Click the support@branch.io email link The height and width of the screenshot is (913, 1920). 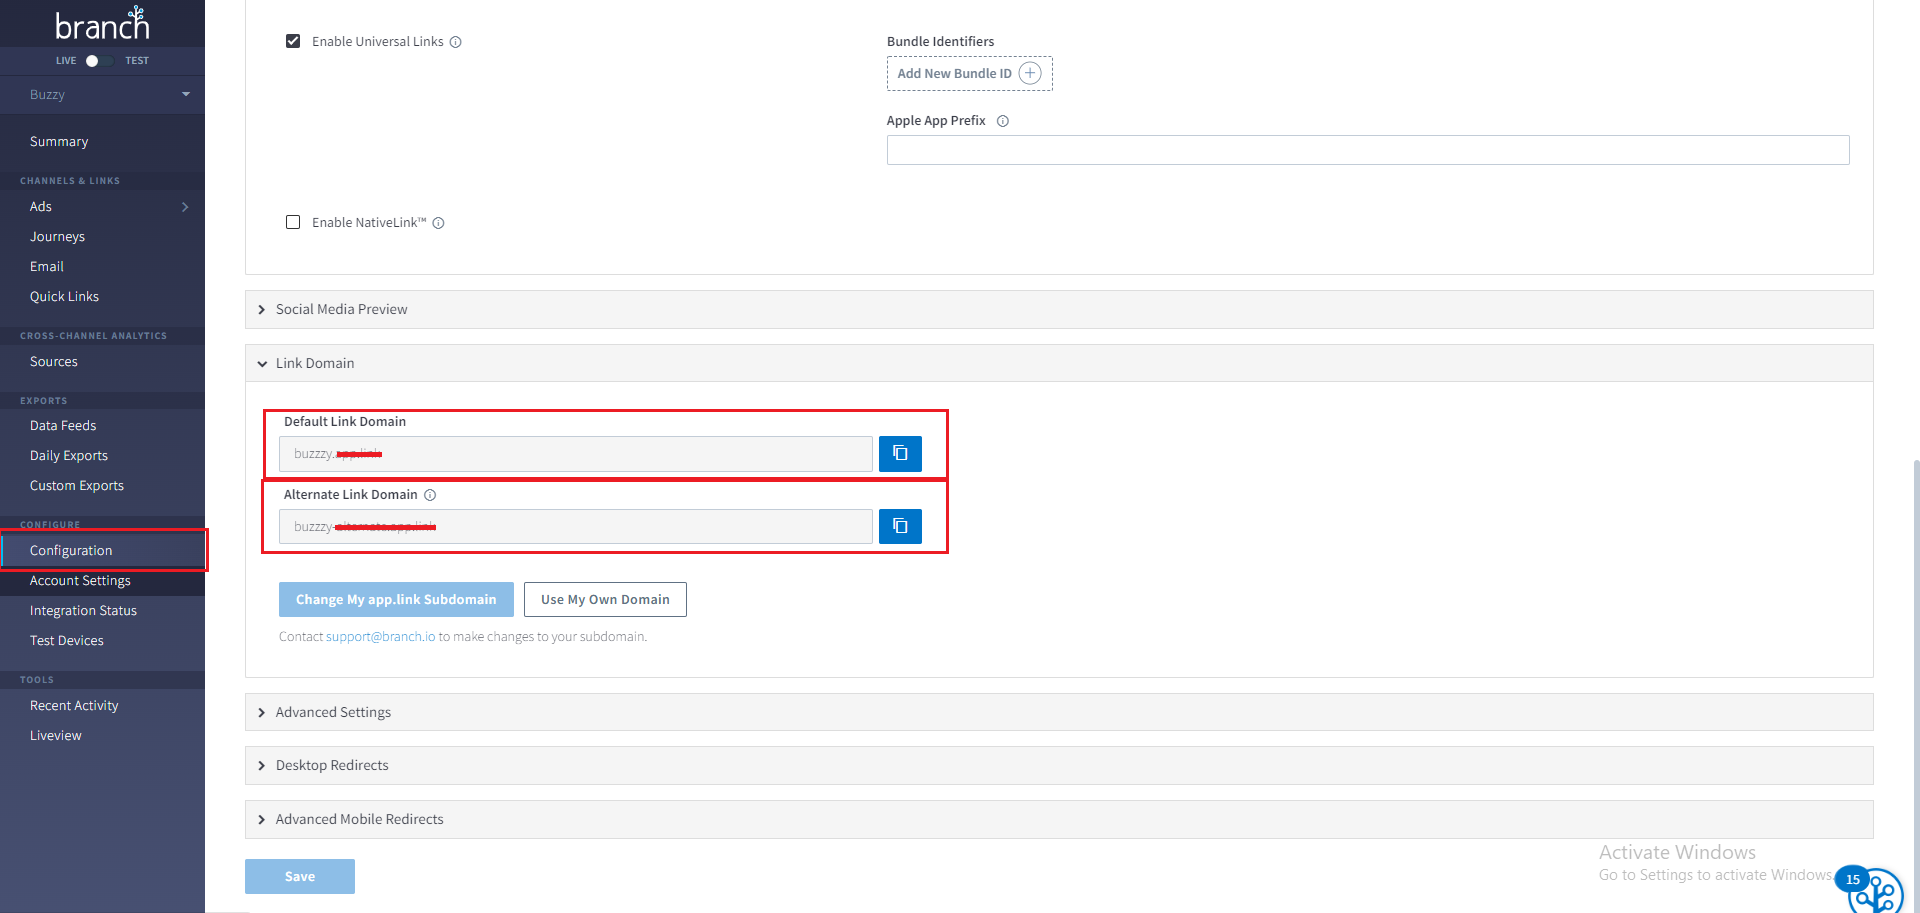380,637
